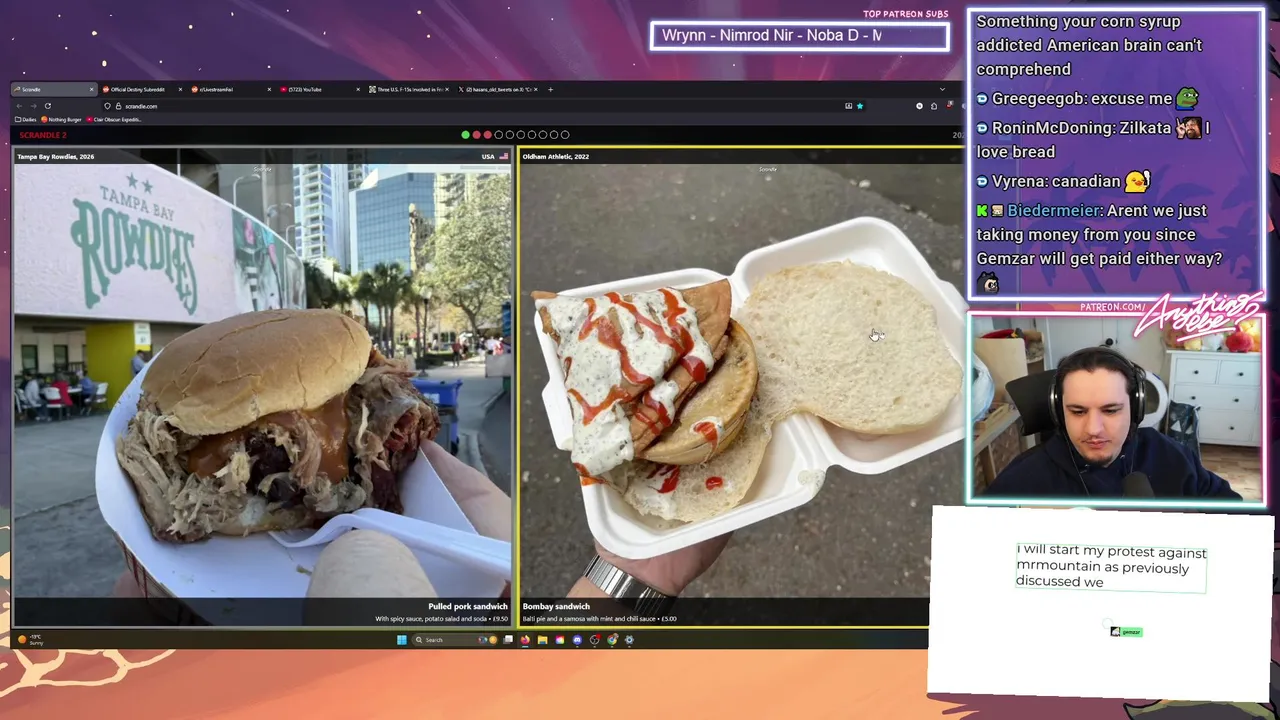Reload the scrandle.com page

click(x=47, y=106)
